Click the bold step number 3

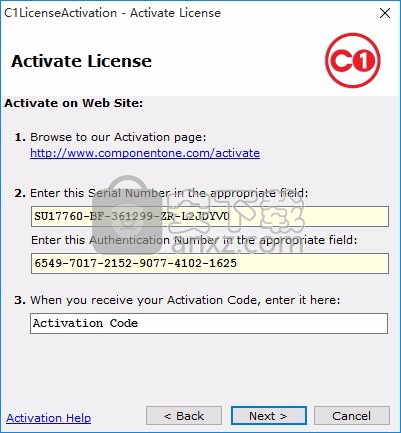tap(20, 300)
